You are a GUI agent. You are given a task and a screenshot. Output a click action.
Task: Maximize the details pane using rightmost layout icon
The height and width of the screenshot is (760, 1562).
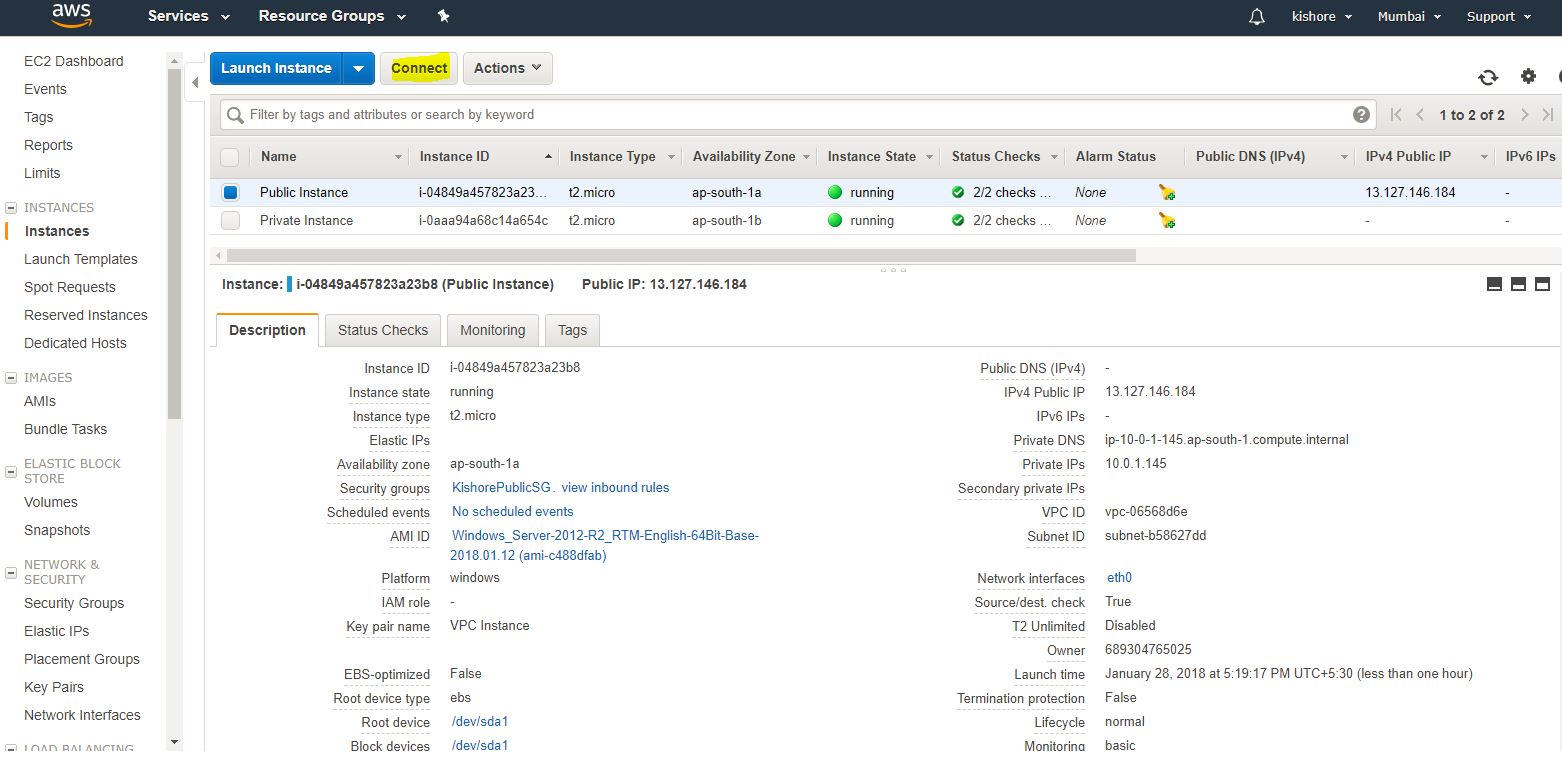[1542, 285]
